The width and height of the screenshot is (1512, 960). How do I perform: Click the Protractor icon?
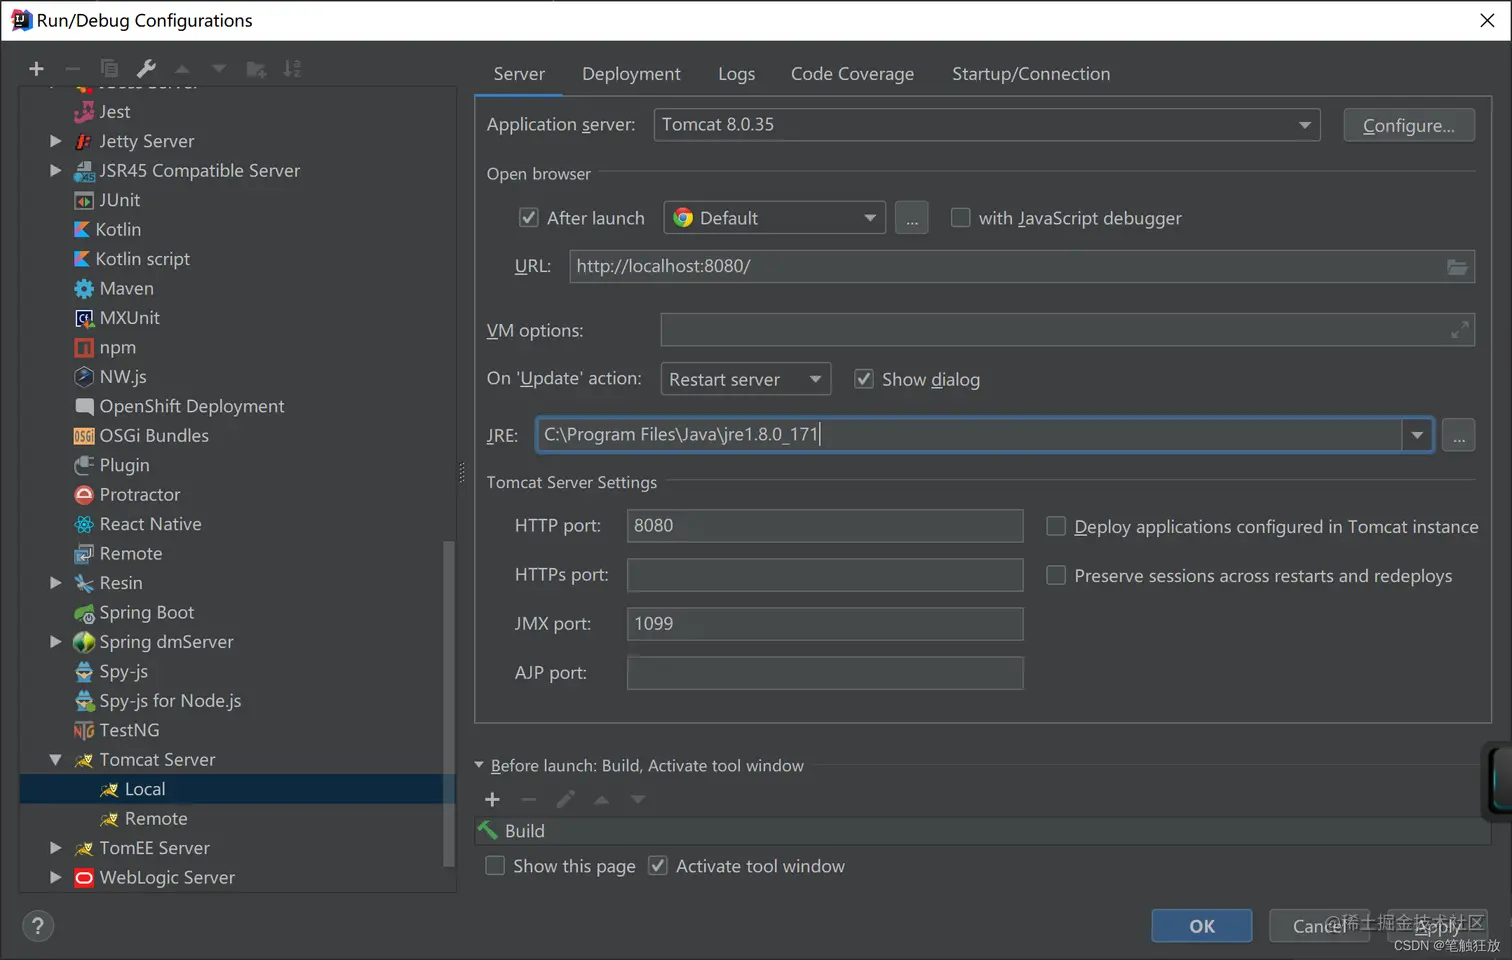pyautogui.click(x=84, y=495)
